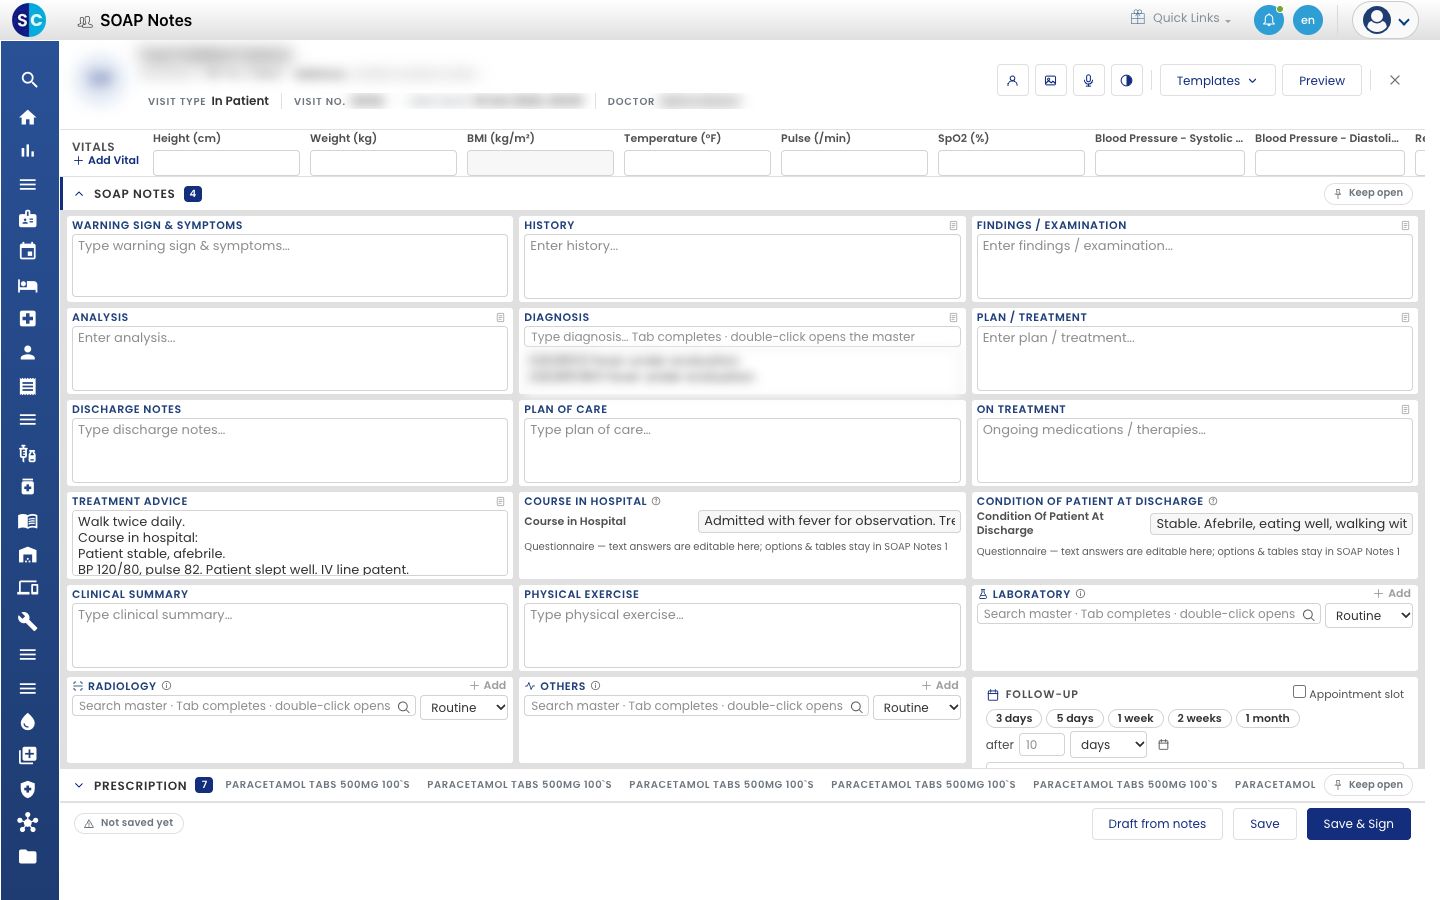Click the patient profile icon button
The width and height of the screenshot is (1440, 900).
(1013, 81)
